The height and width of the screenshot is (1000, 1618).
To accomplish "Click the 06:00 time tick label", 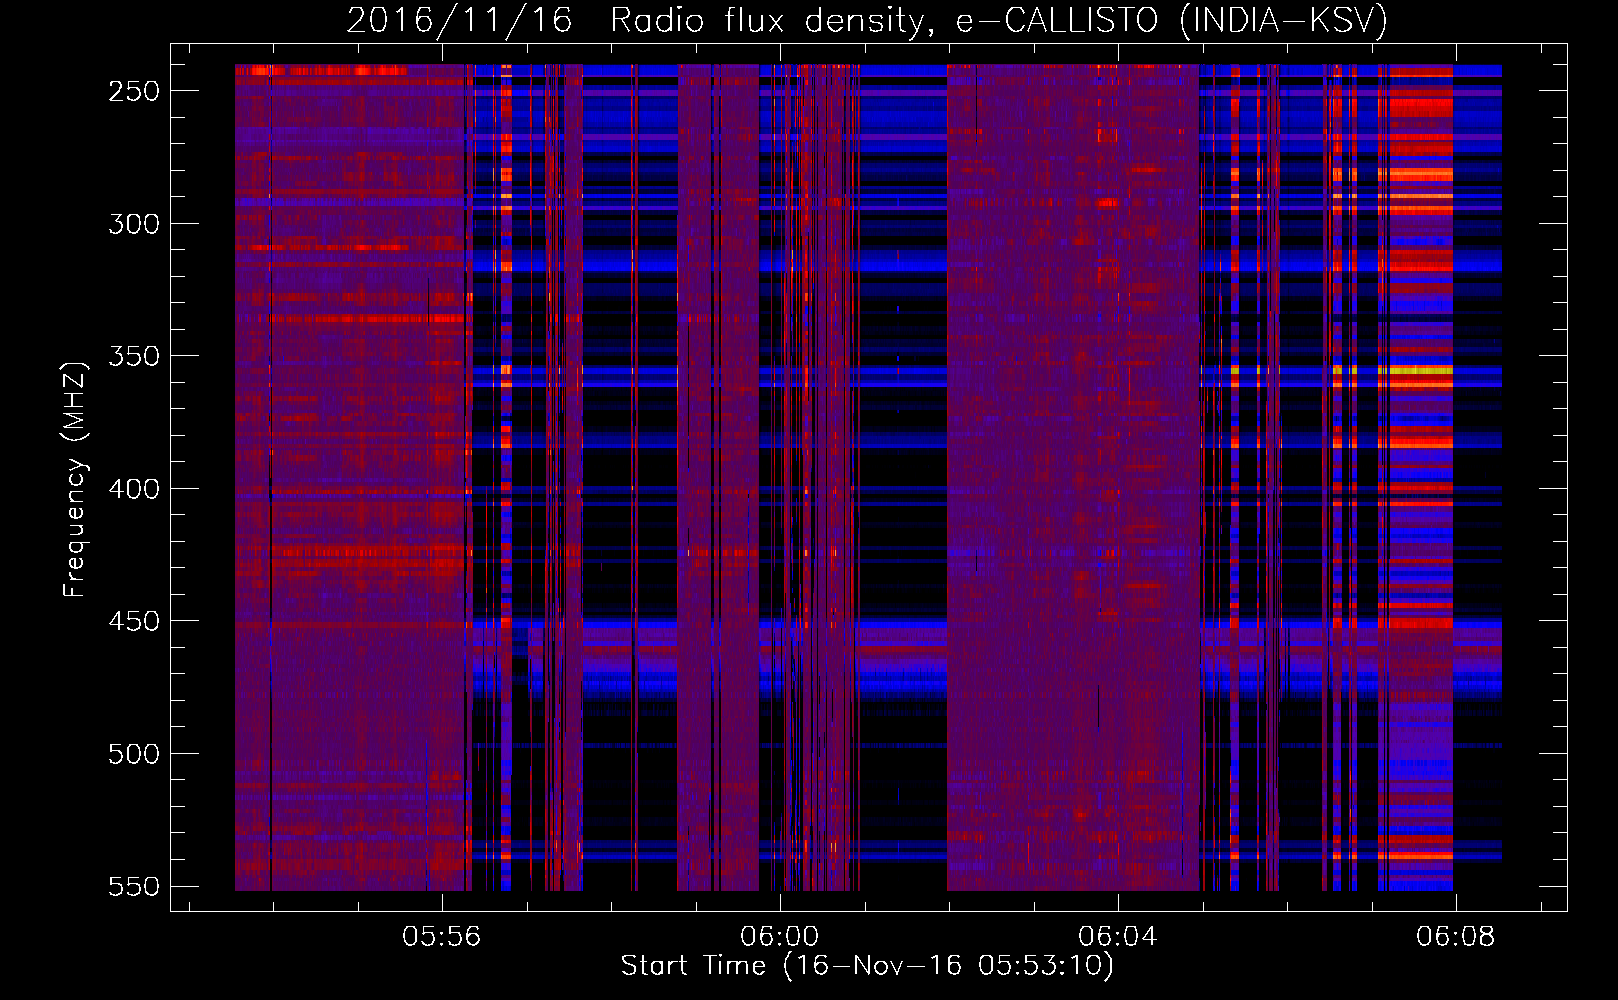I will pyautogui.click(x=779, y=936).
